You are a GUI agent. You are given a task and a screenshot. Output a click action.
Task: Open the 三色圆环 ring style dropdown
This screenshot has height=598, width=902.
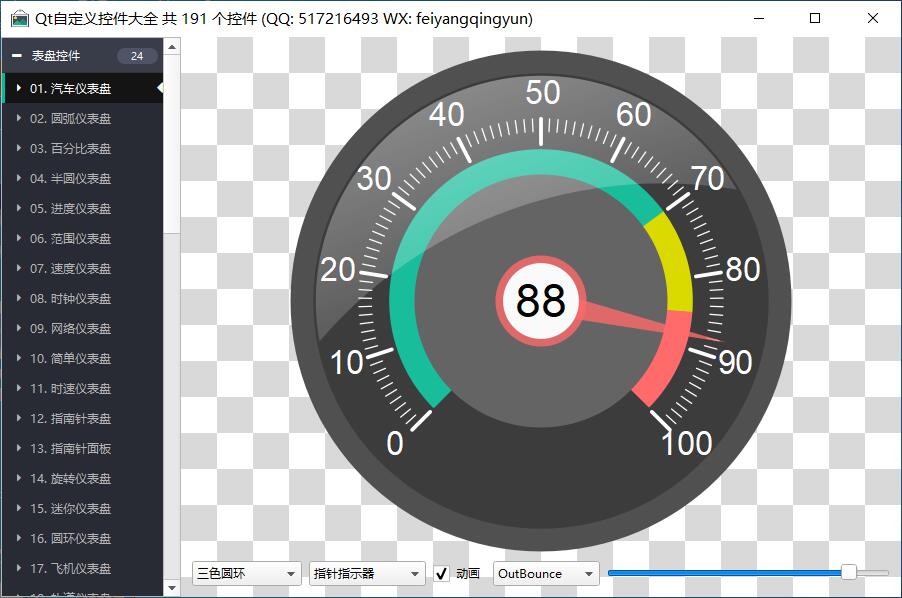[247, 574]
